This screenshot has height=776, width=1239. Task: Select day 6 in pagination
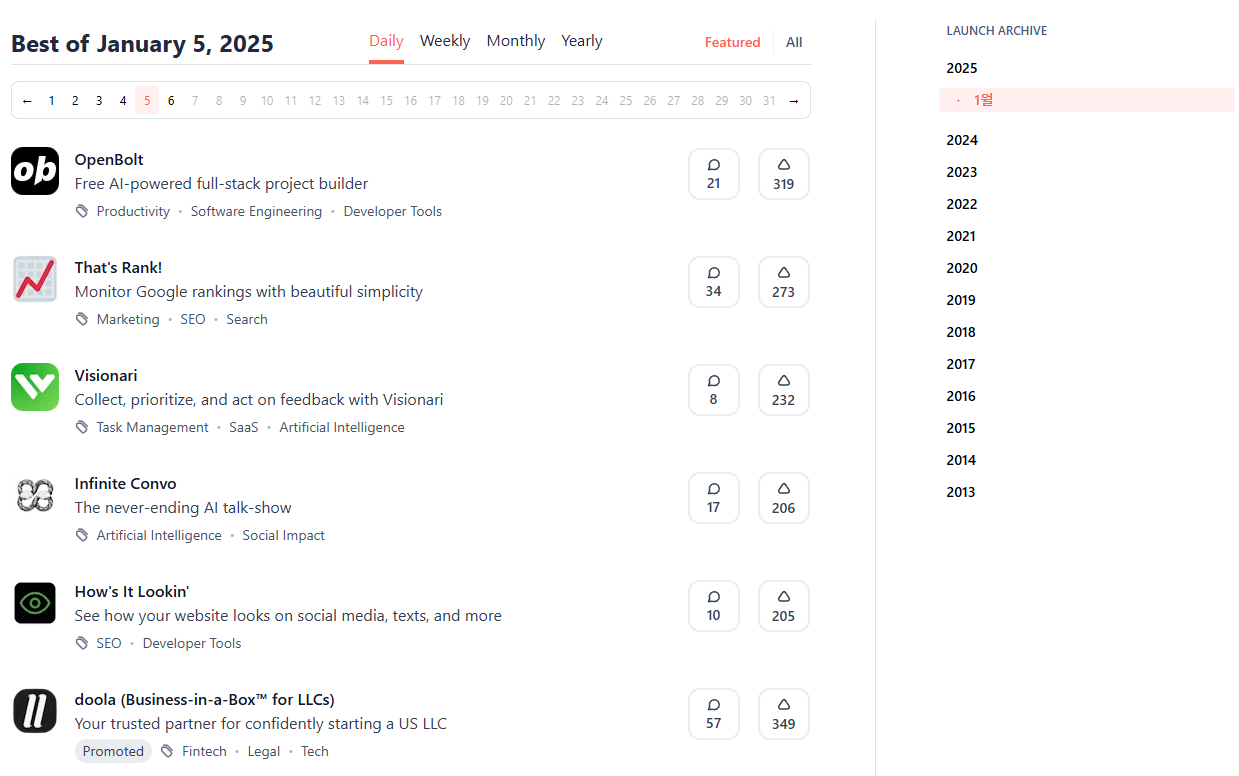(x=171, y=100)
